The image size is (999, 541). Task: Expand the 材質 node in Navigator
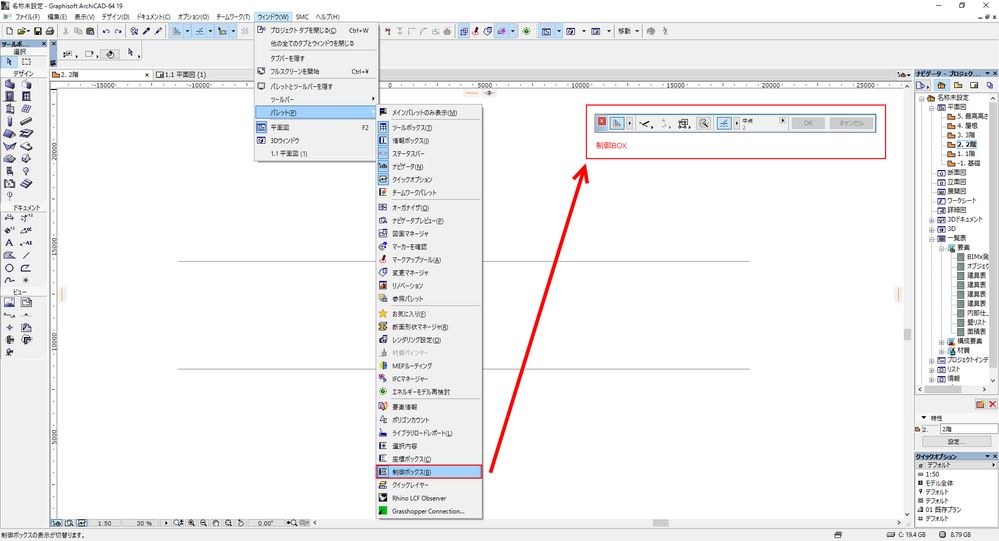pyautogui.click(x=942, y=351)
